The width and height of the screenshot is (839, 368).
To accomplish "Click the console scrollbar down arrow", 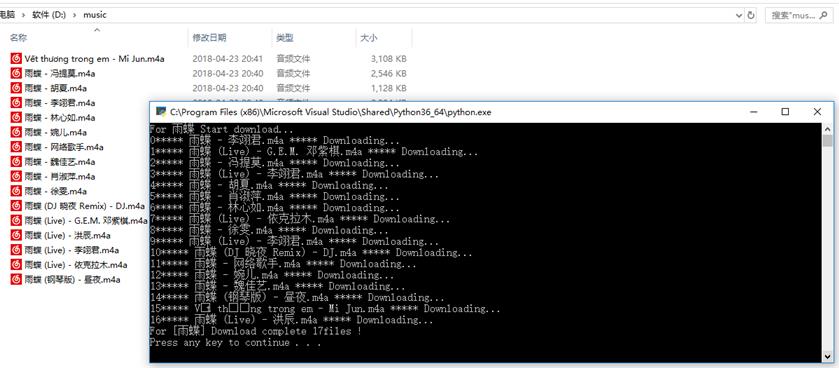I will click(827, 356).
